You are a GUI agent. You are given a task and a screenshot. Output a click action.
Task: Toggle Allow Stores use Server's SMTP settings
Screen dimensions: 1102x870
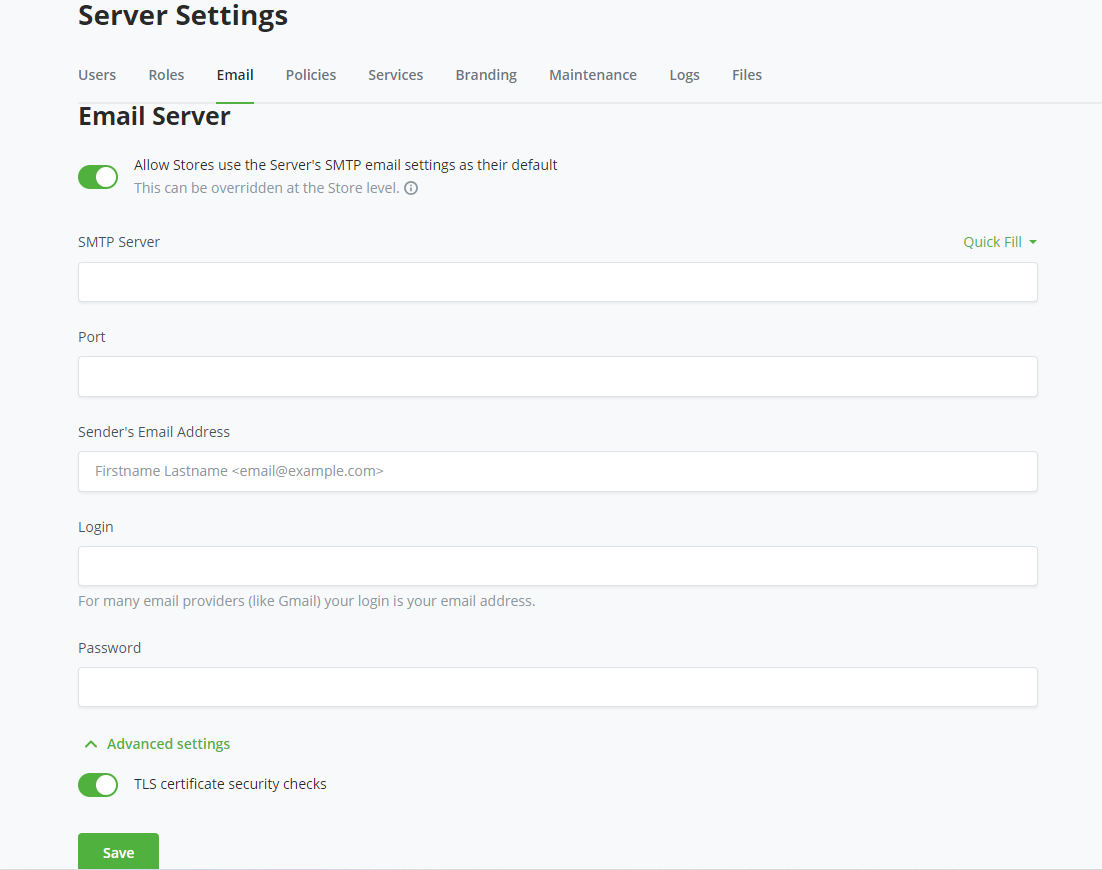(98, 177)
